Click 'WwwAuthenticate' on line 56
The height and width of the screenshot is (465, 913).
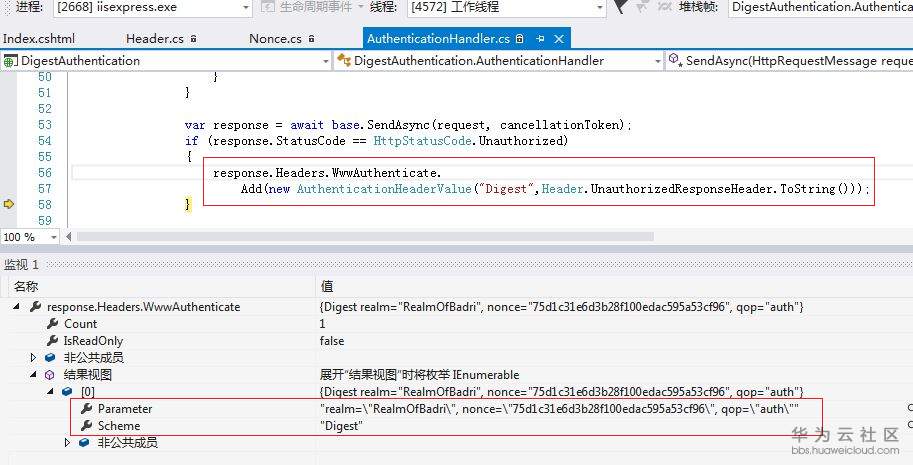click(384, 173)
